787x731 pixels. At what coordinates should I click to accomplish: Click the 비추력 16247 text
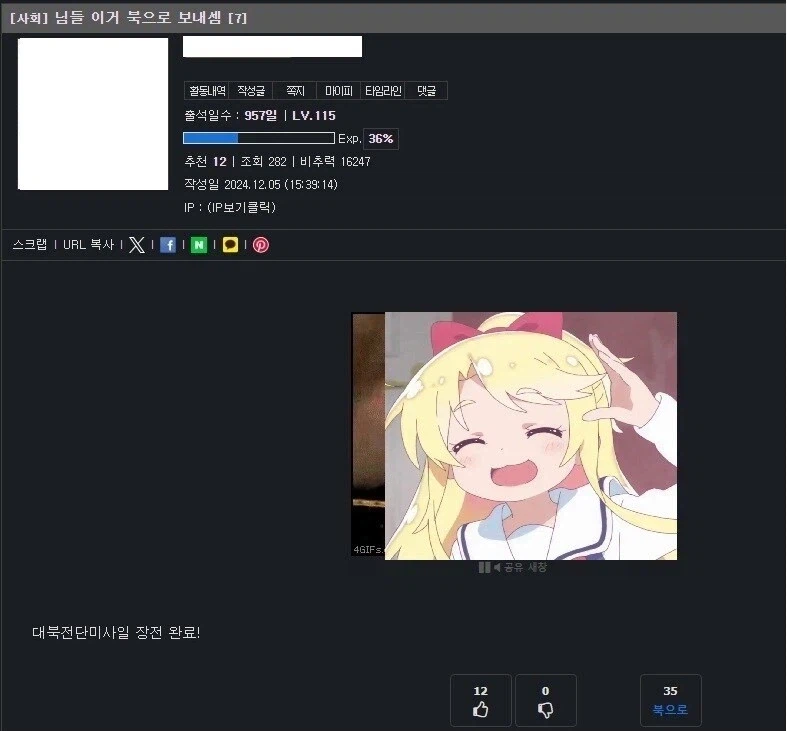(335, 162)
